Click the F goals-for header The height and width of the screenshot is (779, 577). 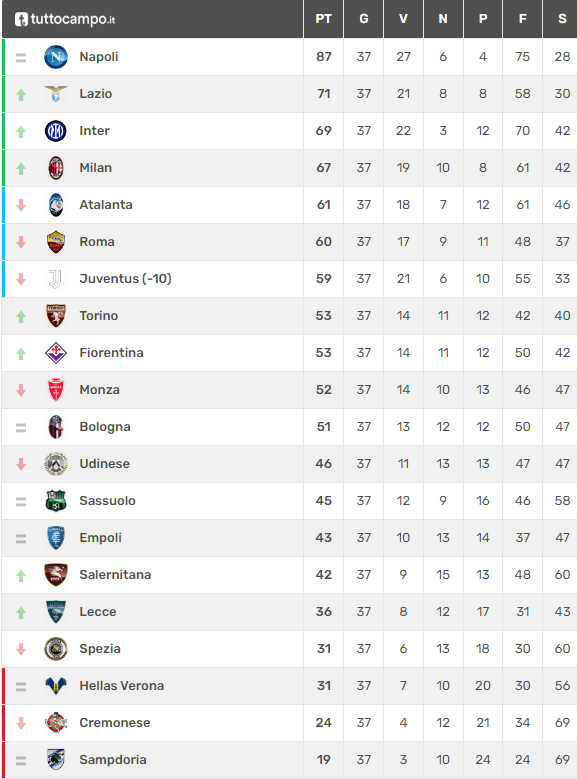[522, 19]
